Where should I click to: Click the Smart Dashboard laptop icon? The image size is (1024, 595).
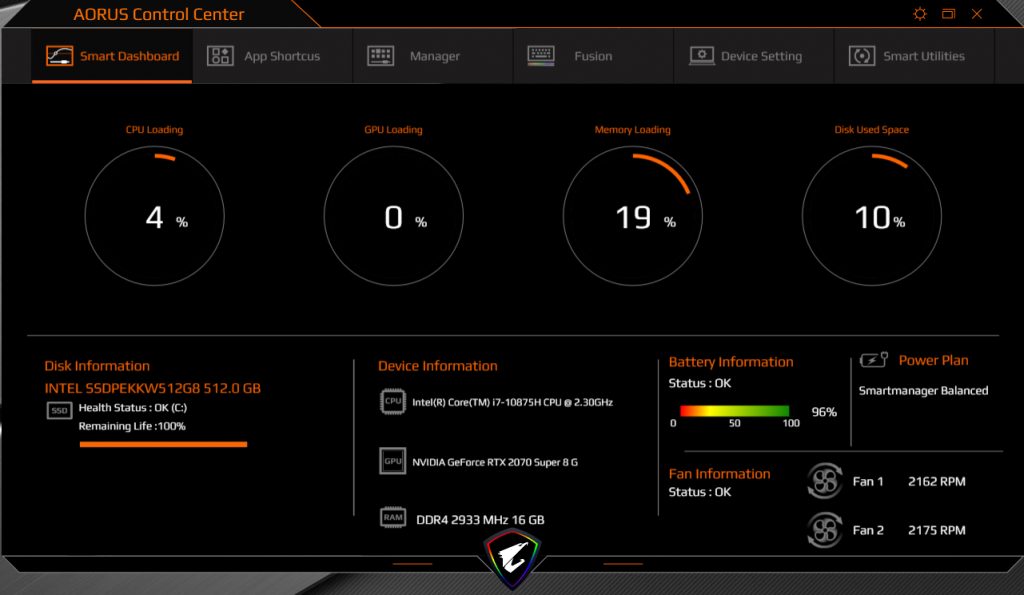pos(59,56)
